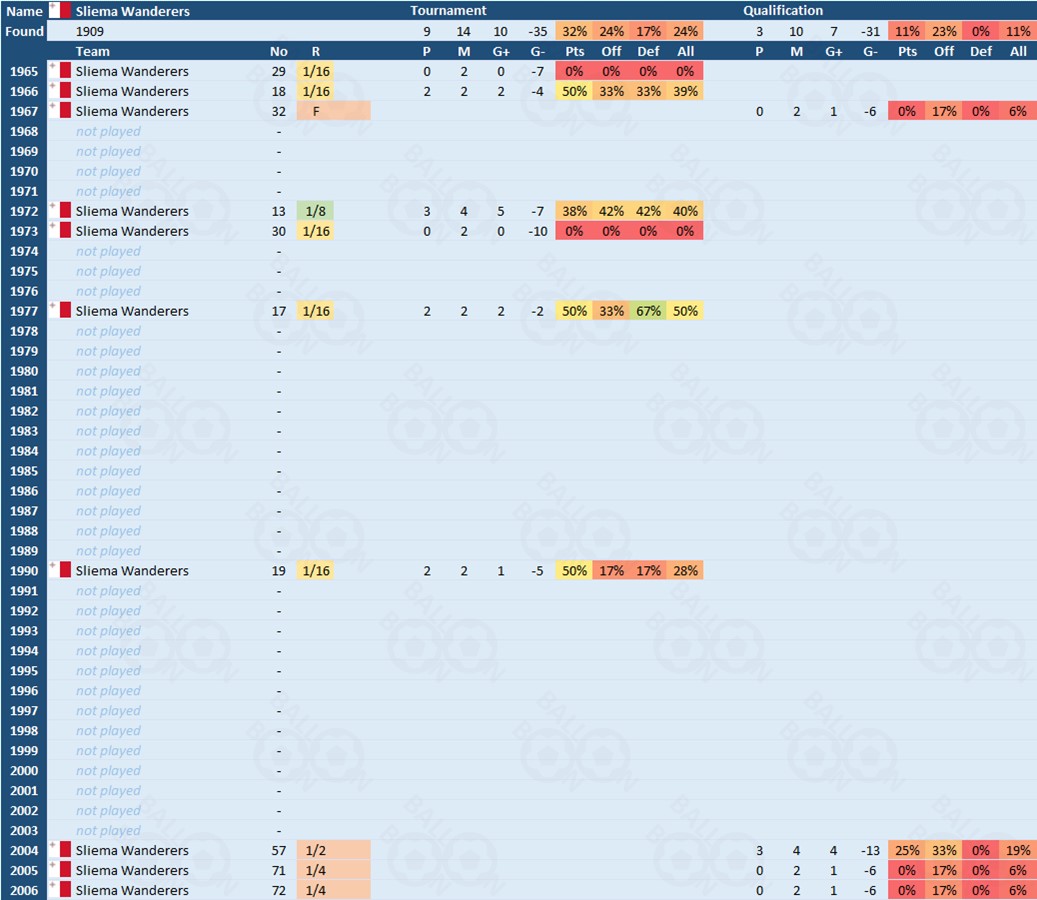This screenshot has height=900, width=1037.
Task: Click the Malta flag in the 1990 row
Action: point(60,571)
